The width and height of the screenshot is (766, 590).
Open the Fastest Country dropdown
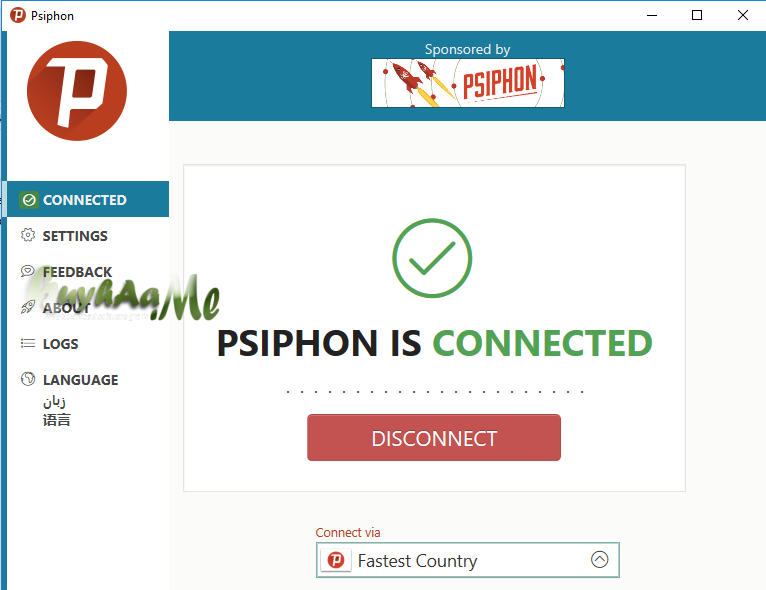tap(468, 560)
